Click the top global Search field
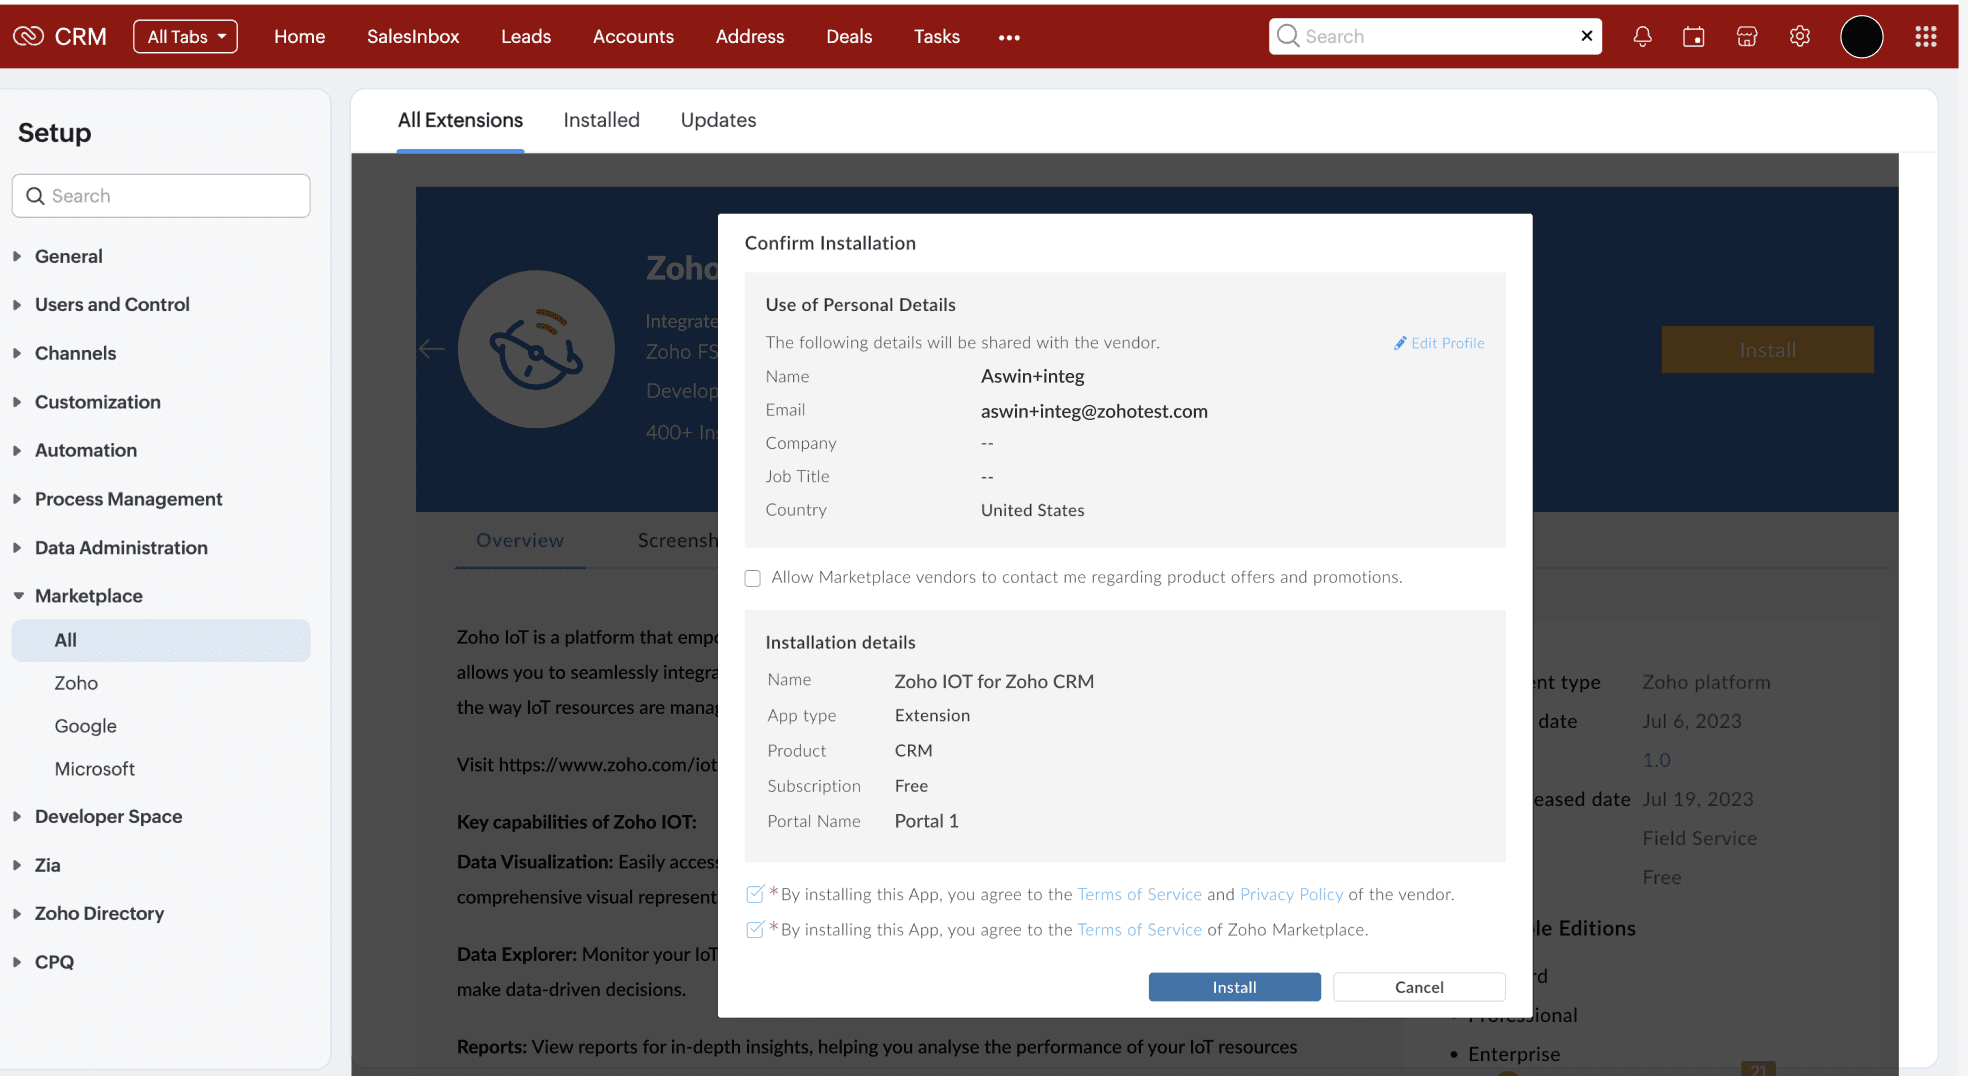Viewport: 1968px width, 1076px height. [1435, 36]
